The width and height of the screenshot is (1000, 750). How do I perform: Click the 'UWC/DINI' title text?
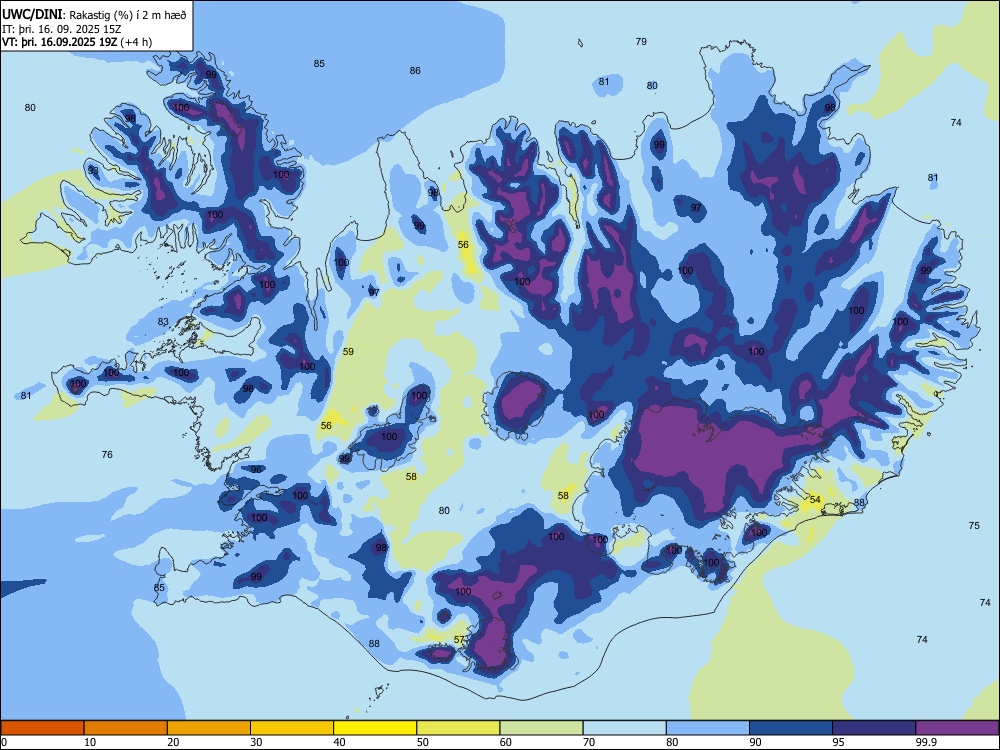pyautogui.click(x=33, y=15)
